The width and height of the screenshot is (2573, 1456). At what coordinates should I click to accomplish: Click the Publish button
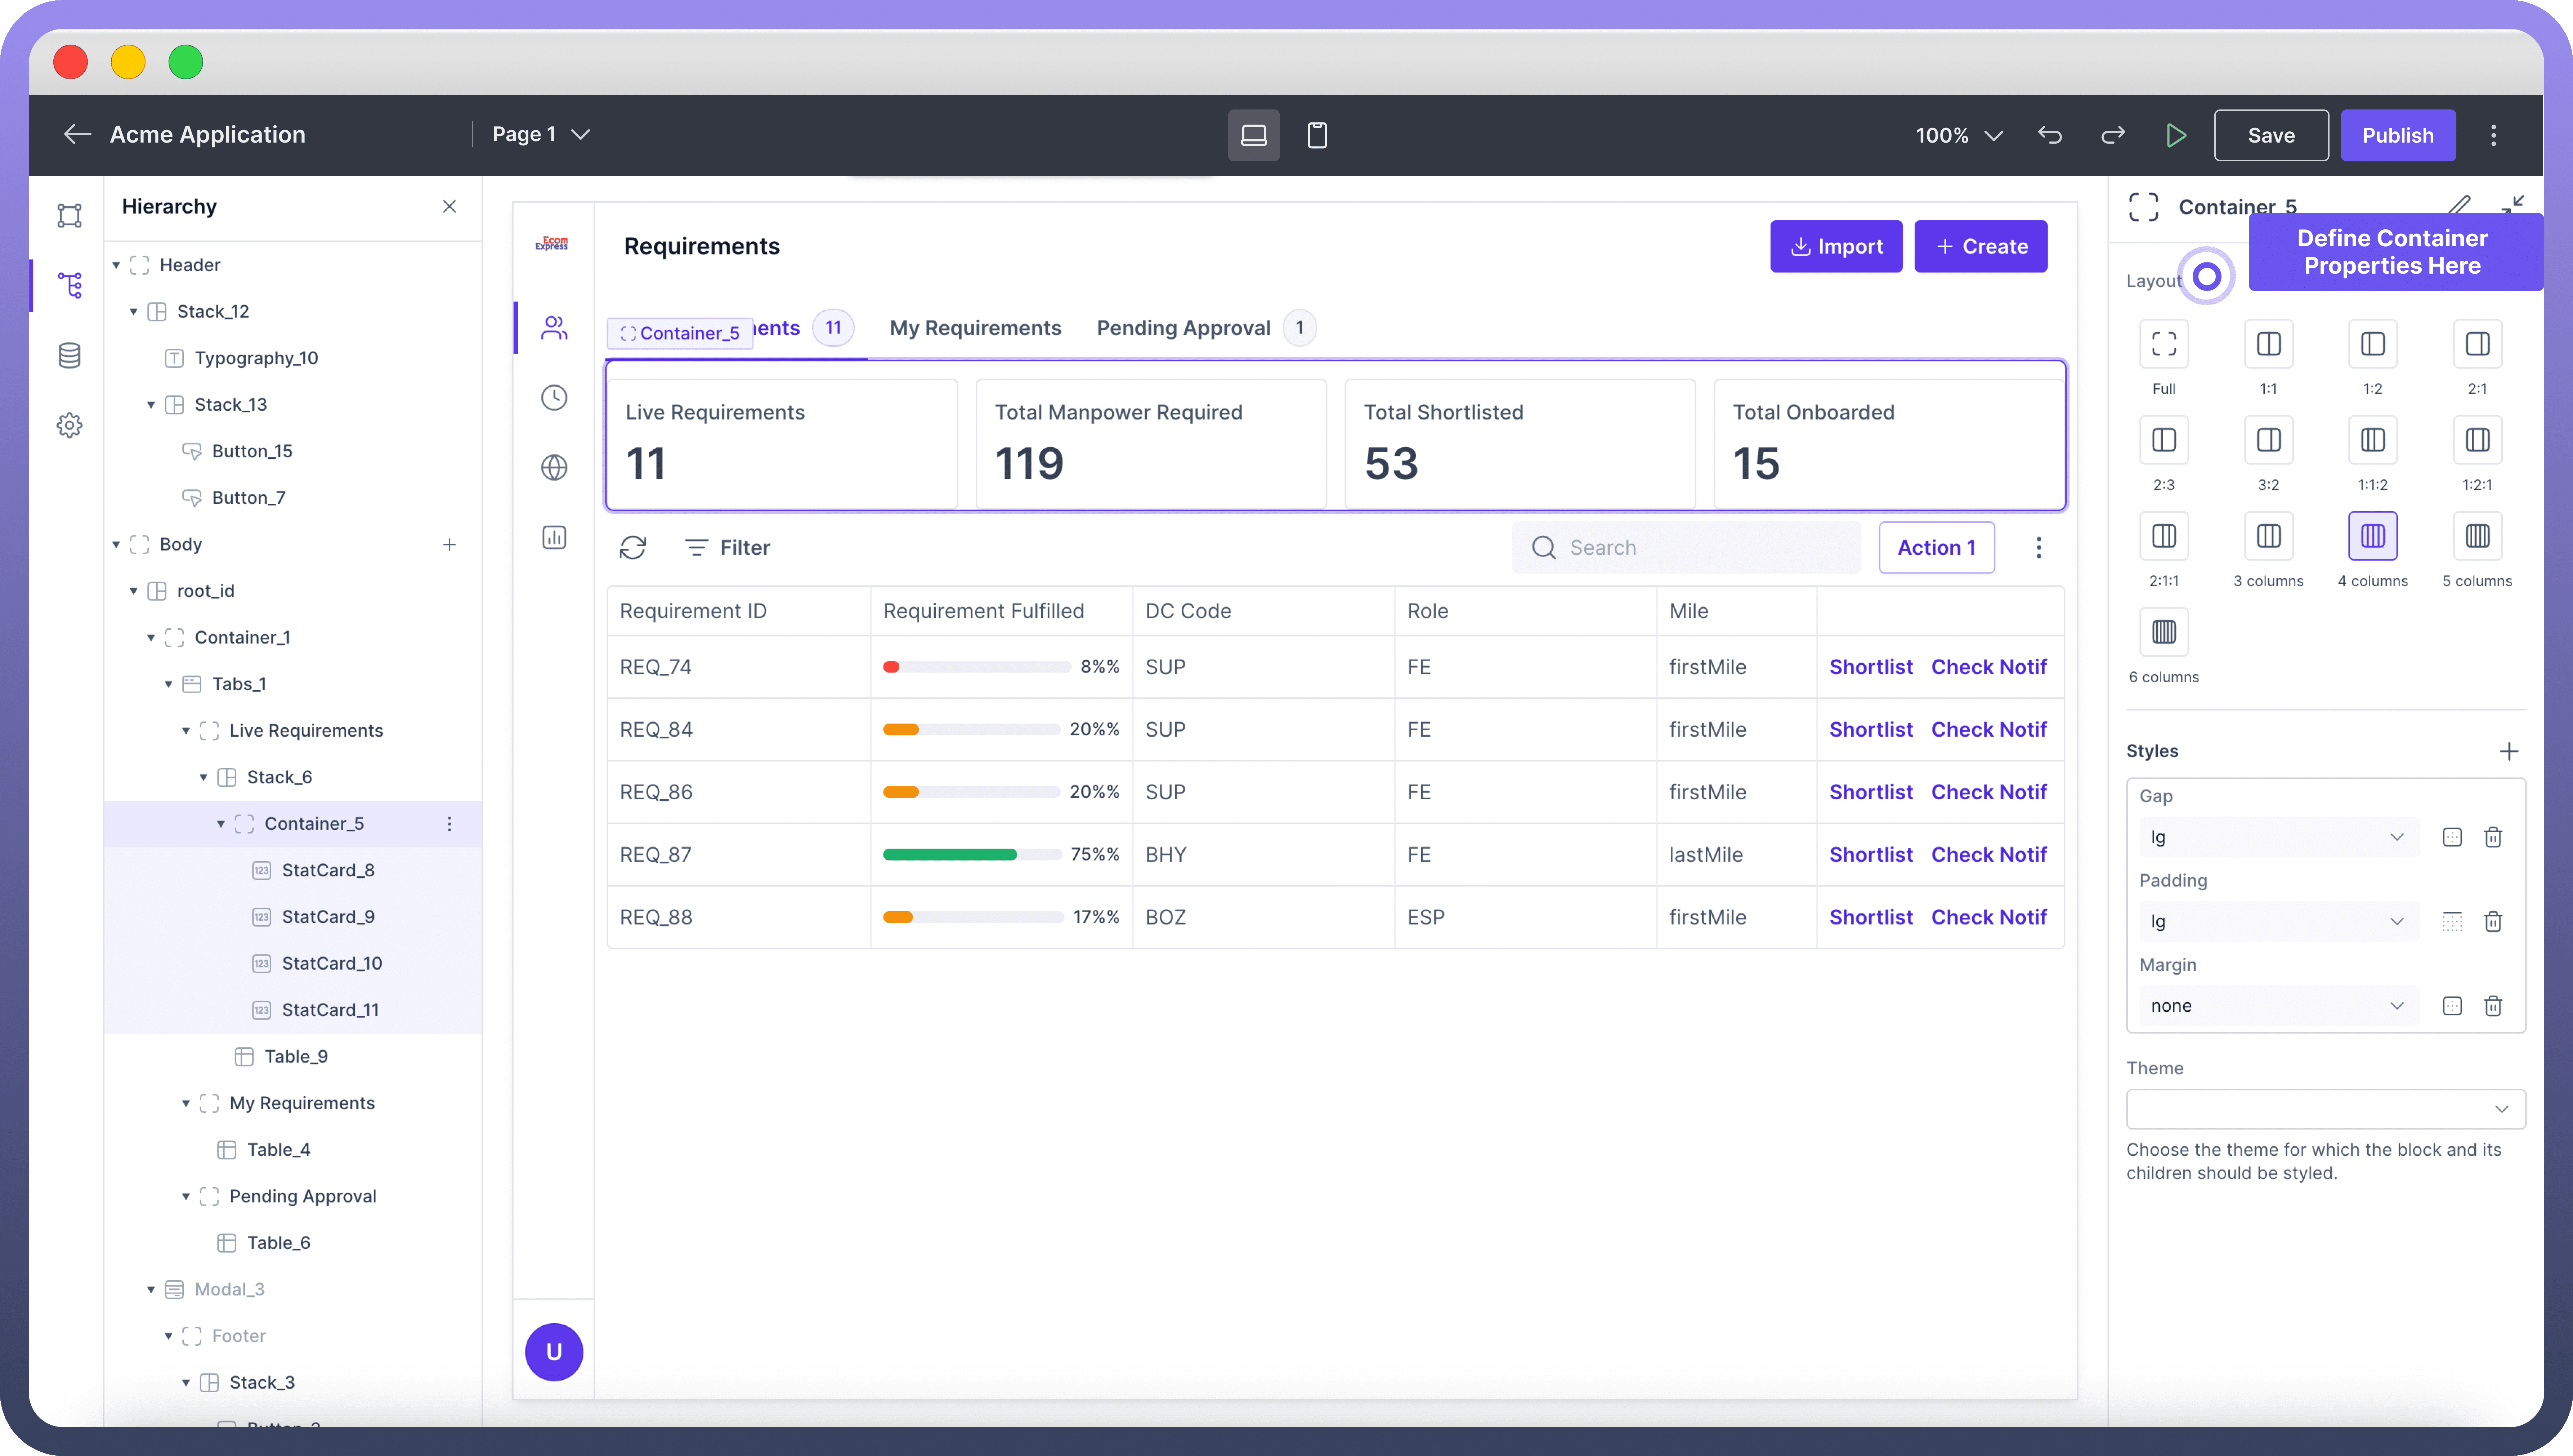2397,135
